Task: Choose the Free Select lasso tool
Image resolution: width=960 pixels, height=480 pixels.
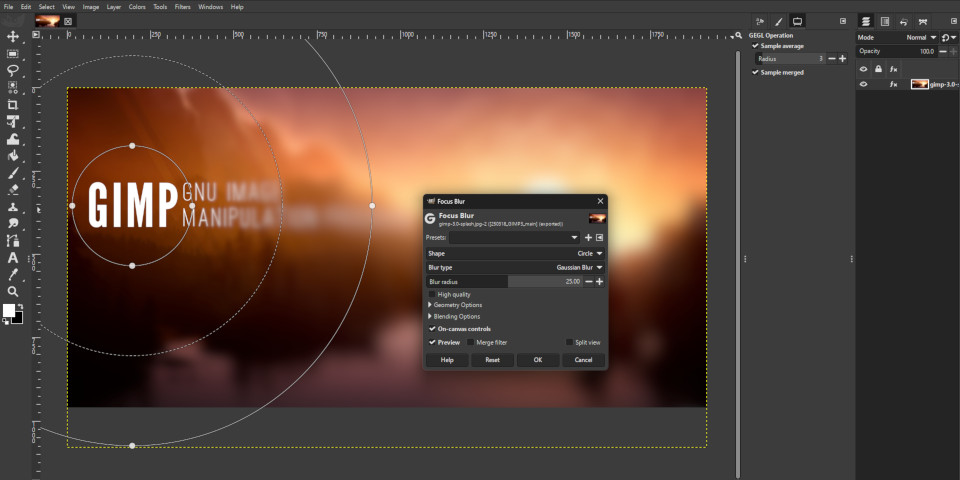Action: tap(13, 71)
